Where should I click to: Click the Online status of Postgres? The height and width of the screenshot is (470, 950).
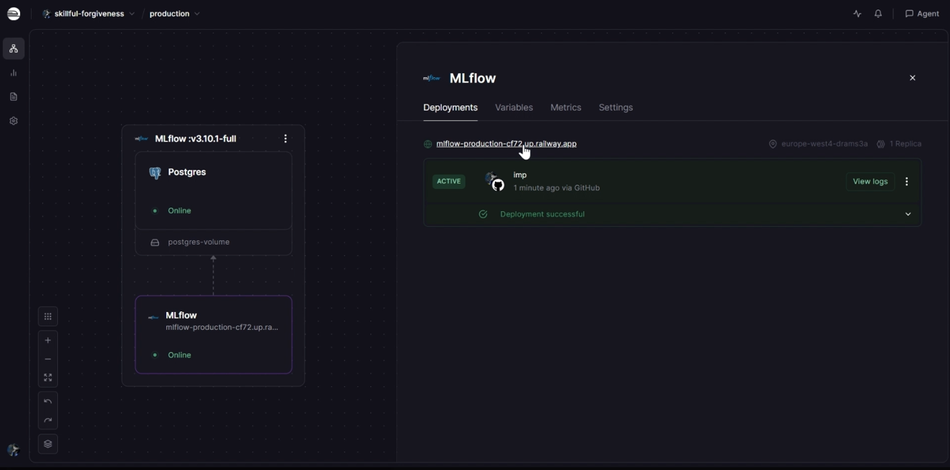coord(179,211)
